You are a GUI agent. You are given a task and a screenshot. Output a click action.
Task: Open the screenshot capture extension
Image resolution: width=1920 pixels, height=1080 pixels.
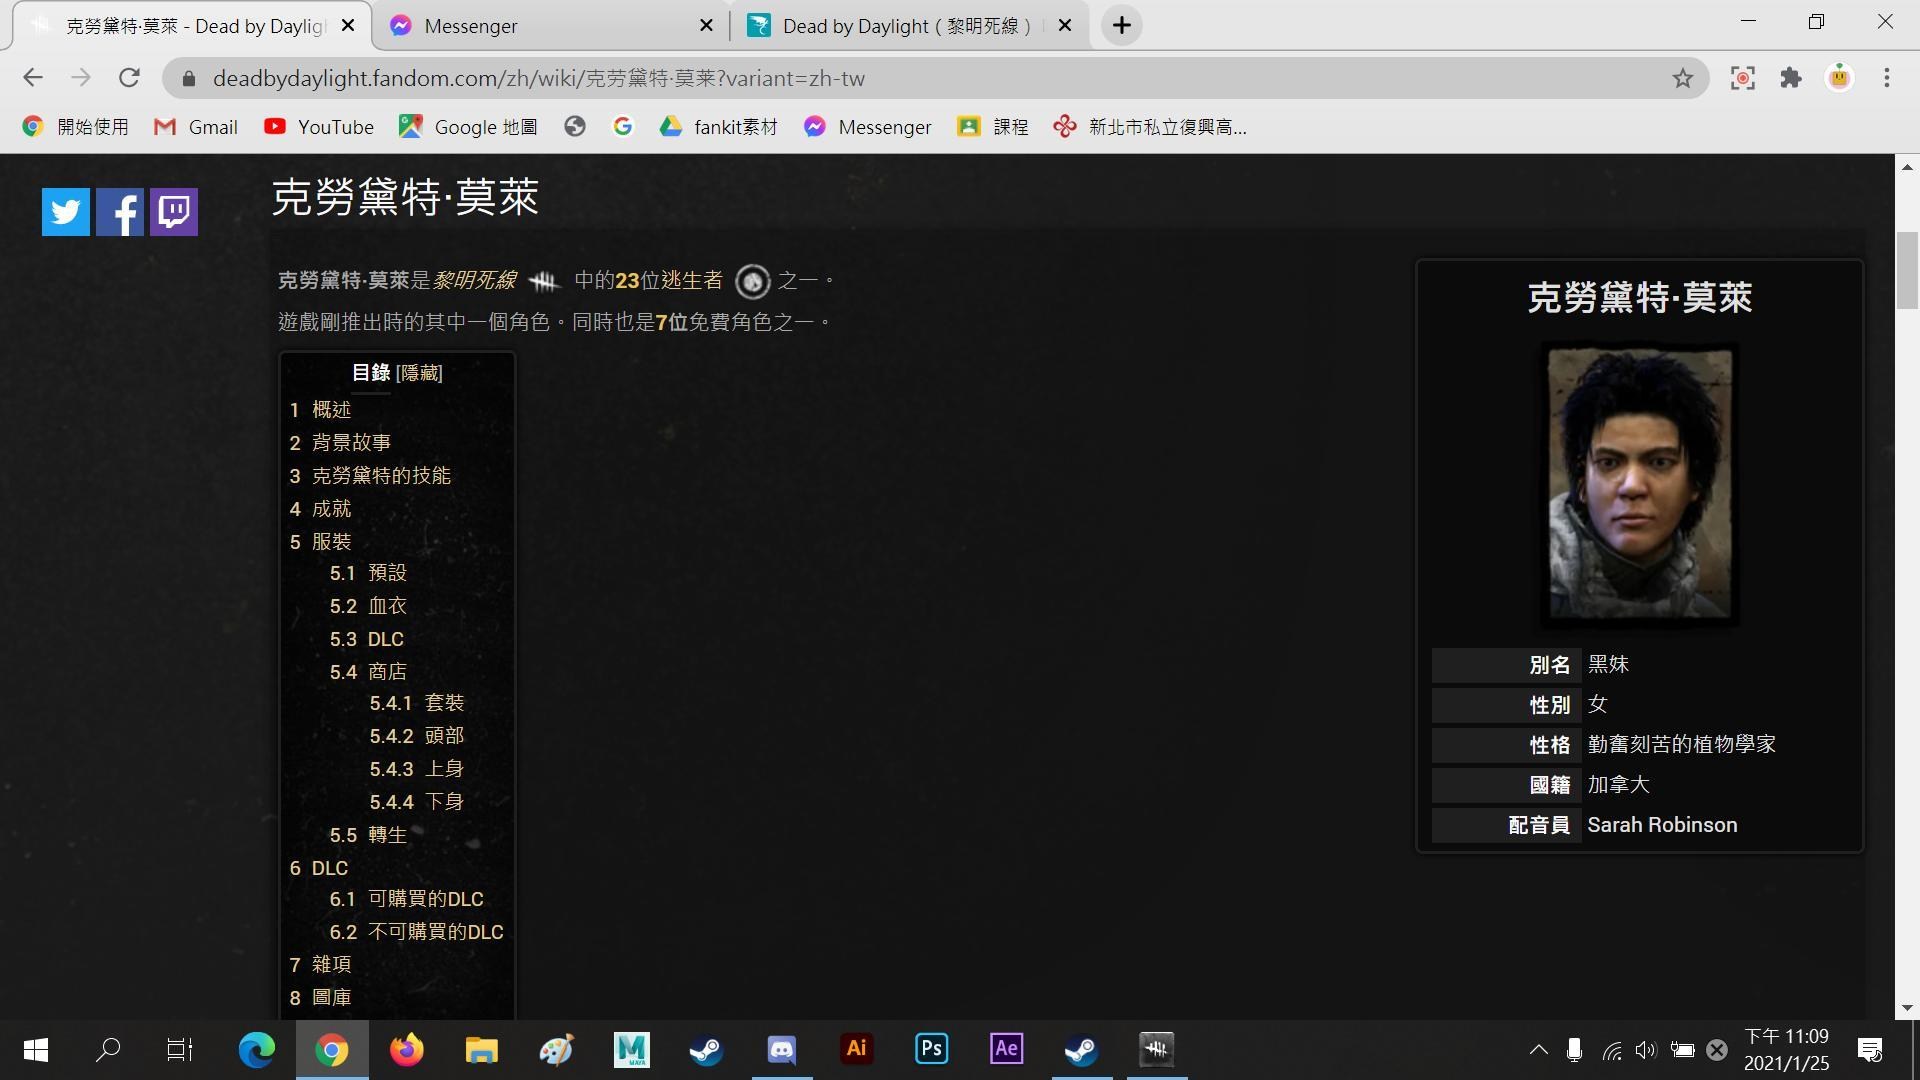click(1743, 78)
